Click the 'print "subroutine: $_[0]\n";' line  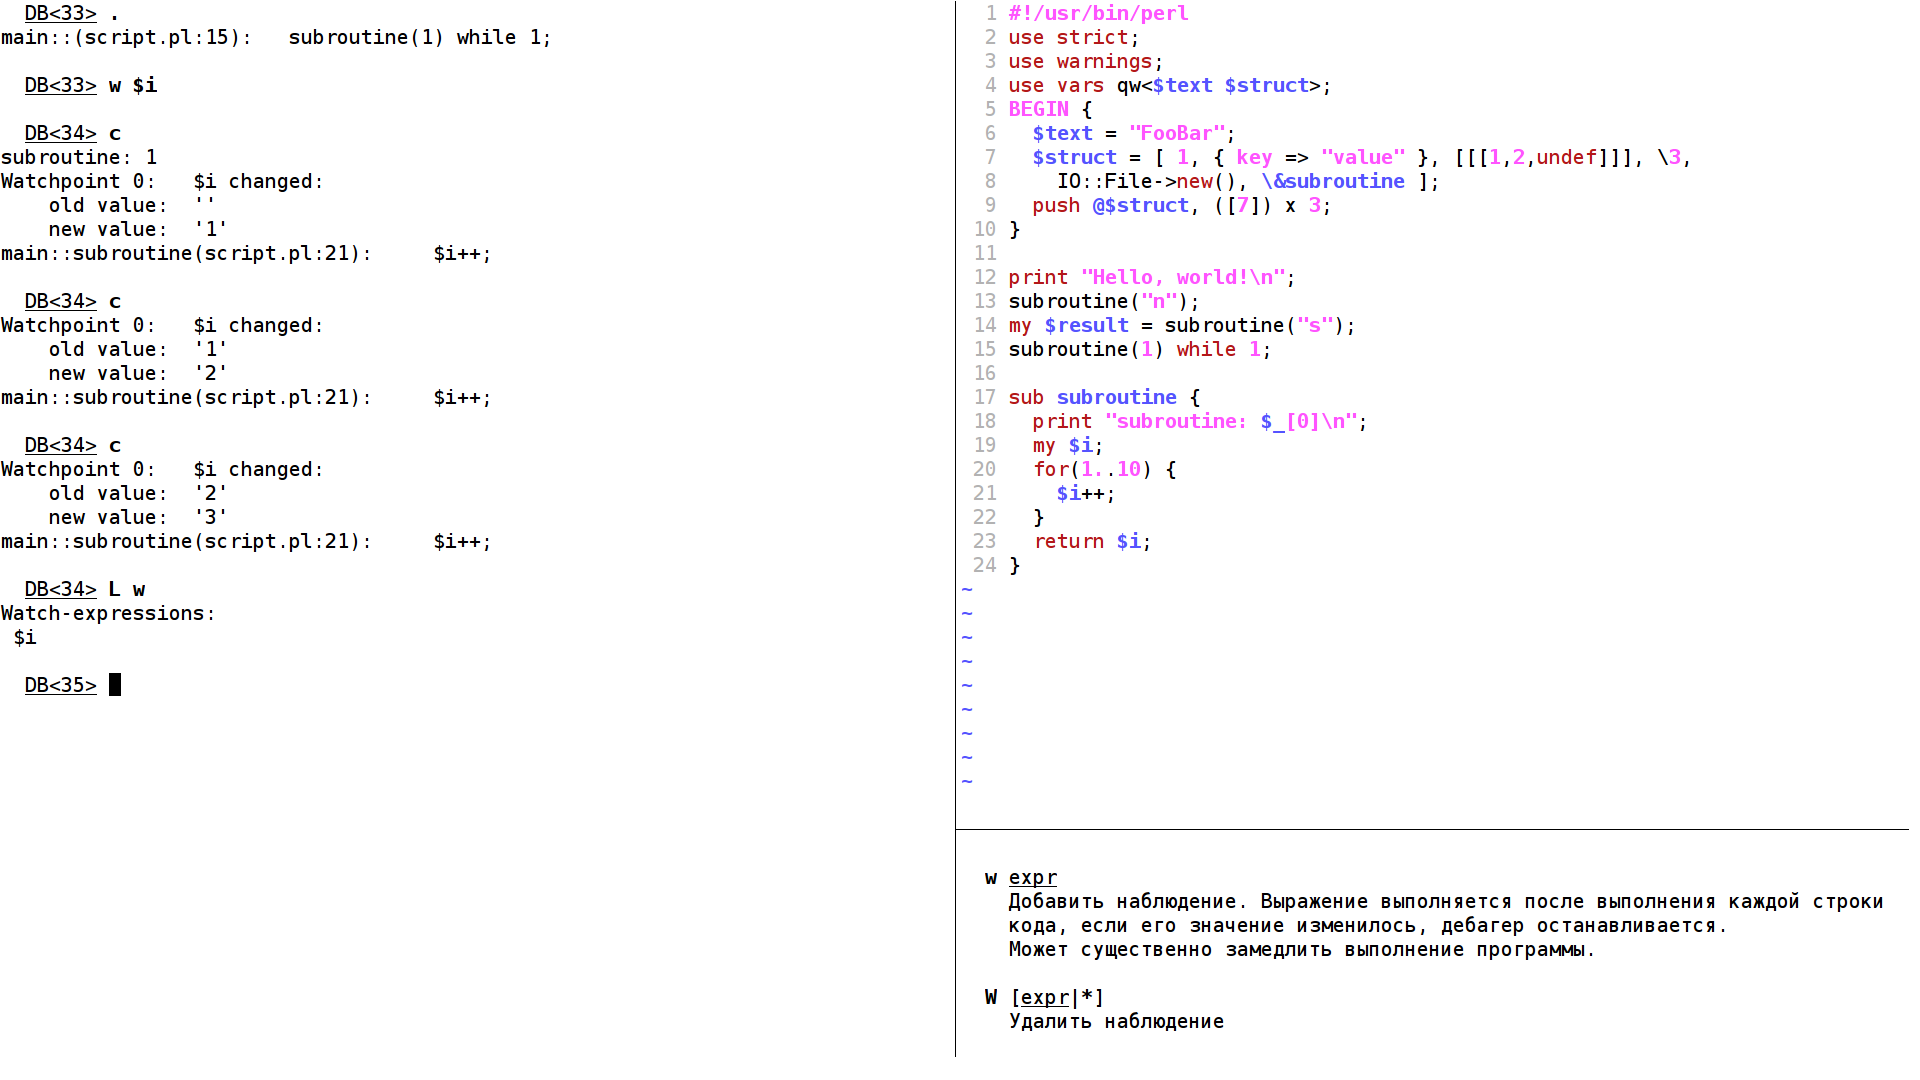coord(1200,421)
